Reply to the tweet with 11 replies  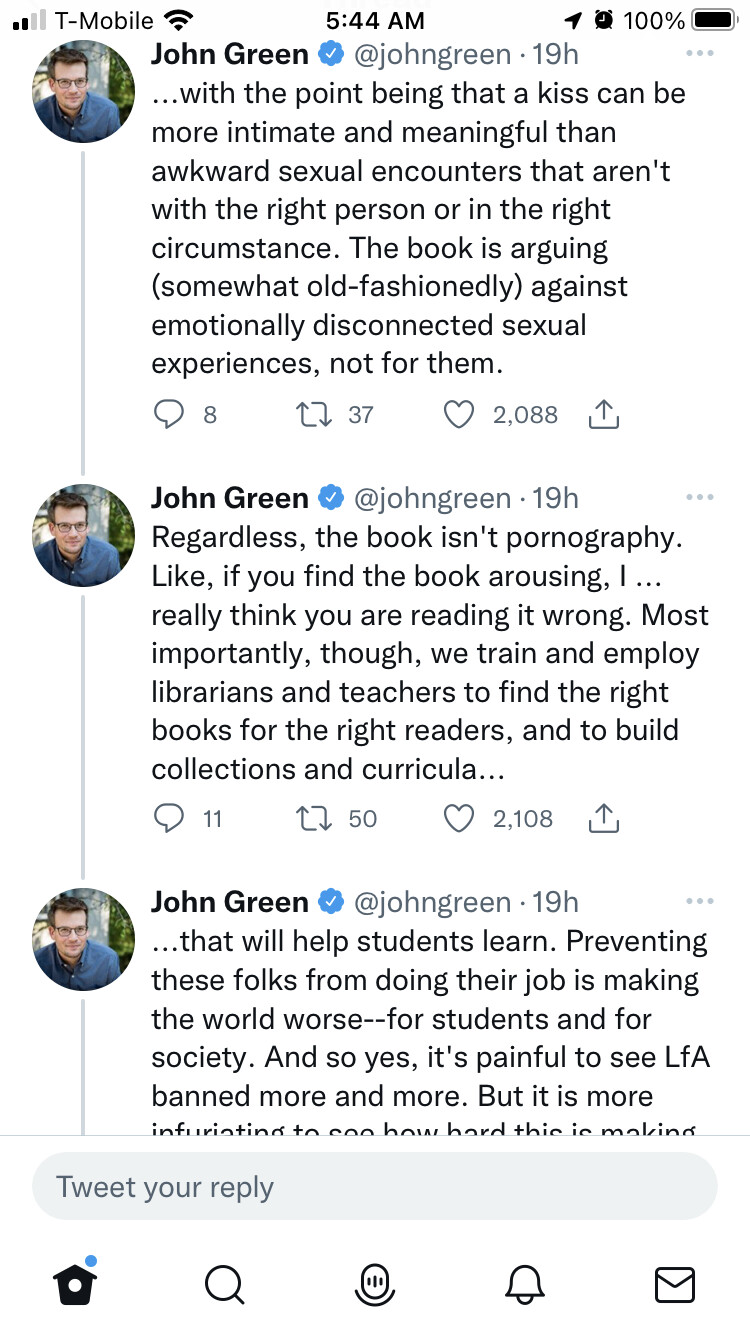[168, 818]
